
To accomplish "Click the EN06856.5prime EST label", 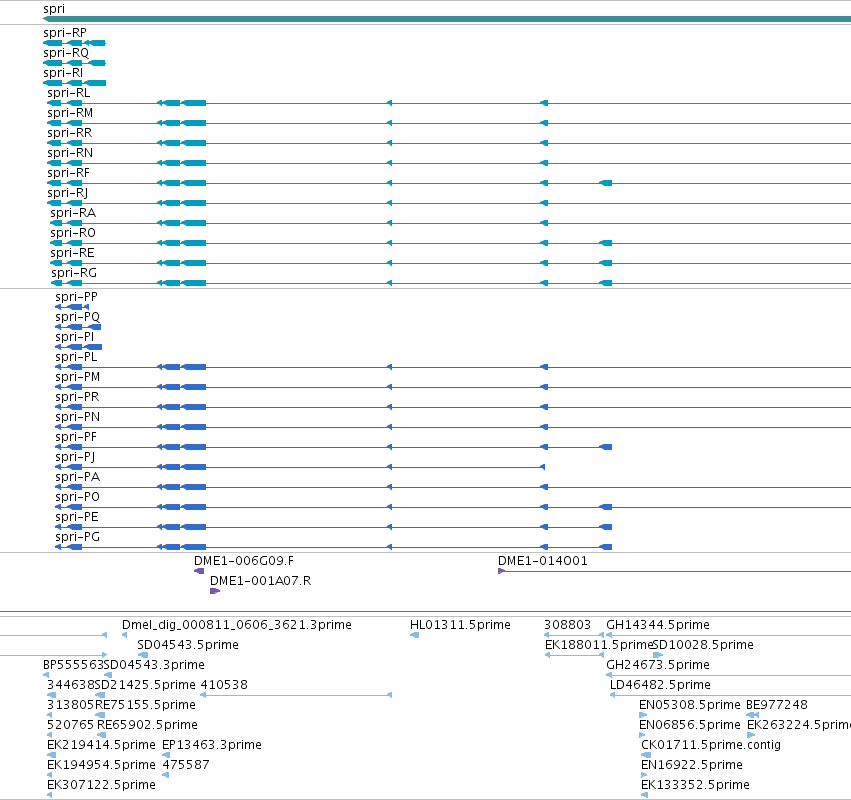I will click(x=690, y=726).
